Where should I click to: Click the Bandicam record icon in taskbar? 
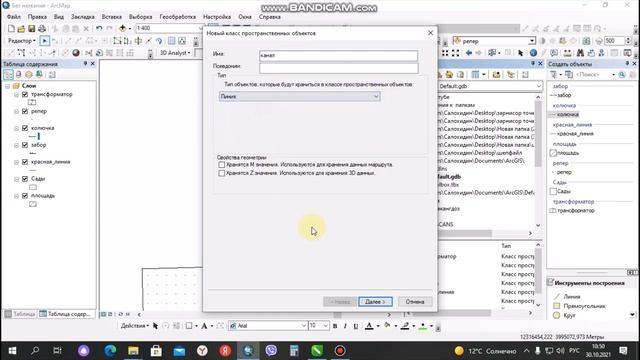coord(340,350)
